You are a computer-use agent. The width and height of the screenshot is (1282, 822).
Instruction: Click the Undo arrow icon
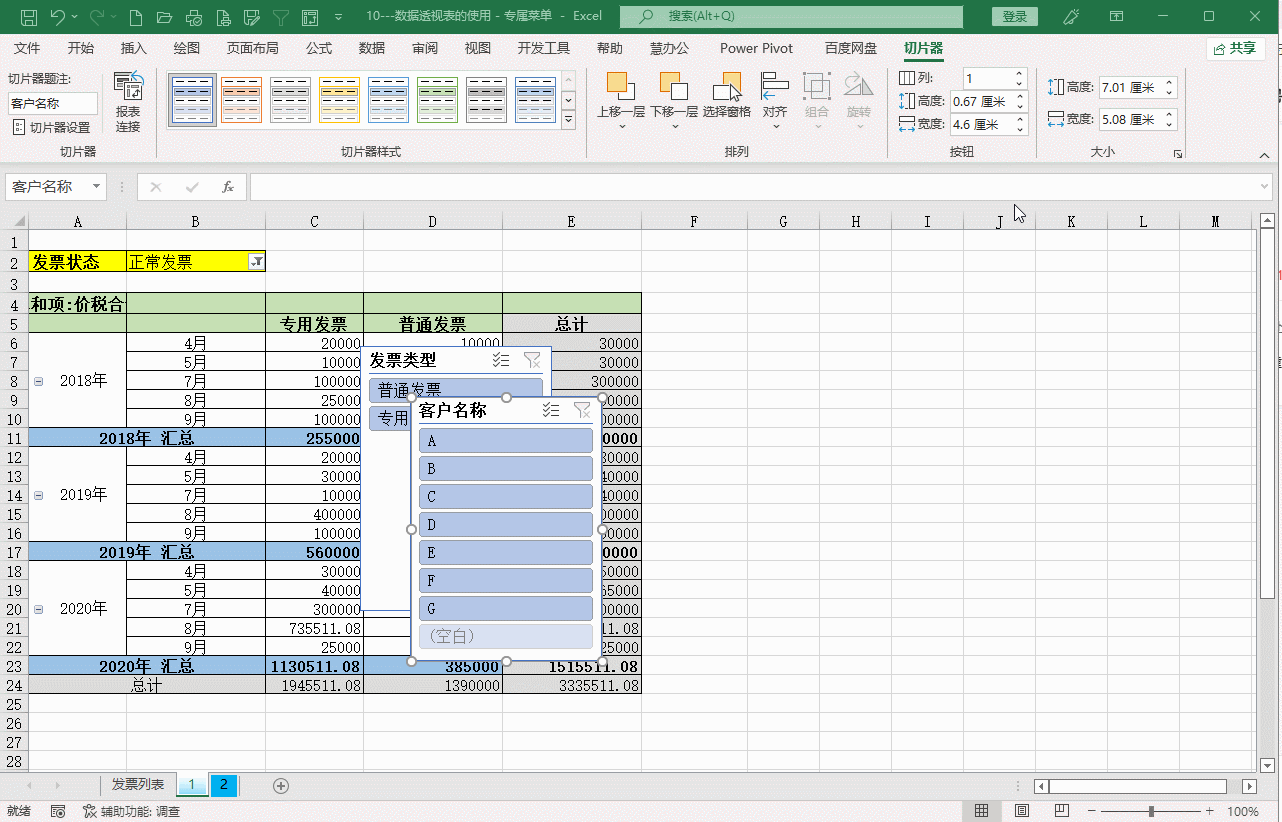[x=58, y=17]
